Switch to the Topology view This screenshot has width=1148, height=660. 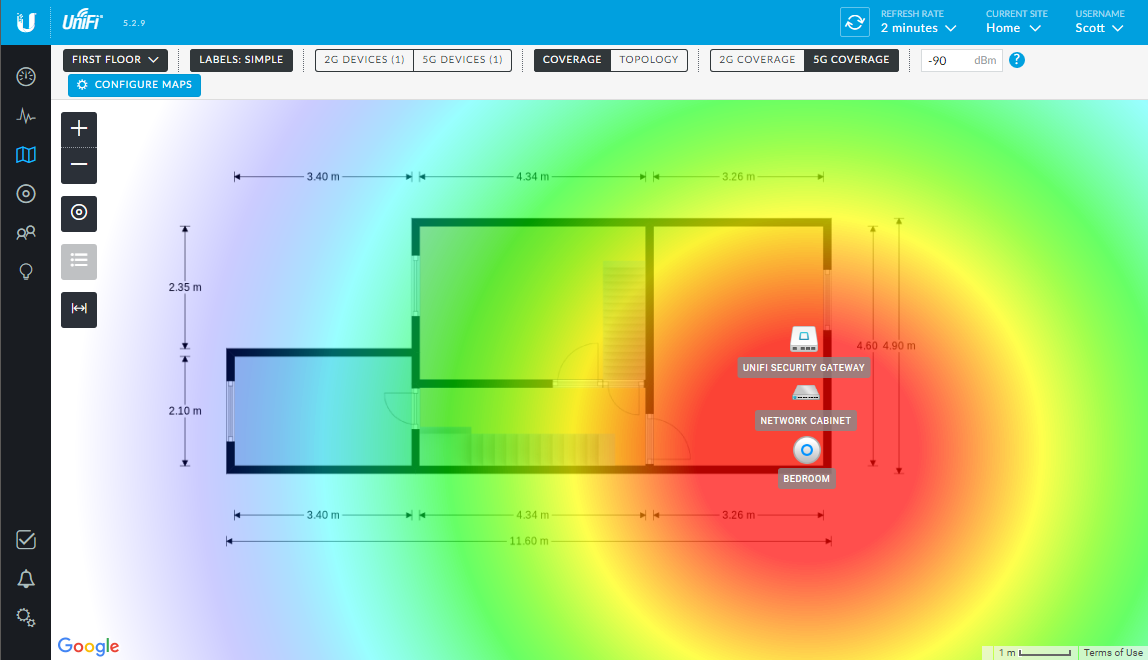649,60
